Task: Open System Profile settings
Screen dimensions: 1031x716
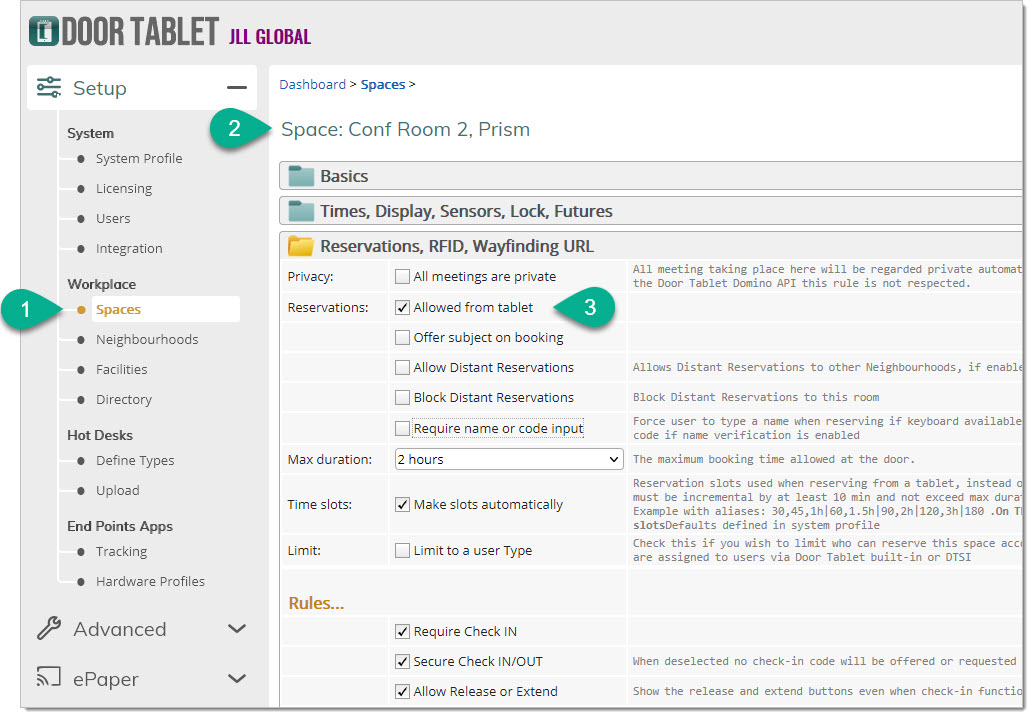Action: pos(139,159)
